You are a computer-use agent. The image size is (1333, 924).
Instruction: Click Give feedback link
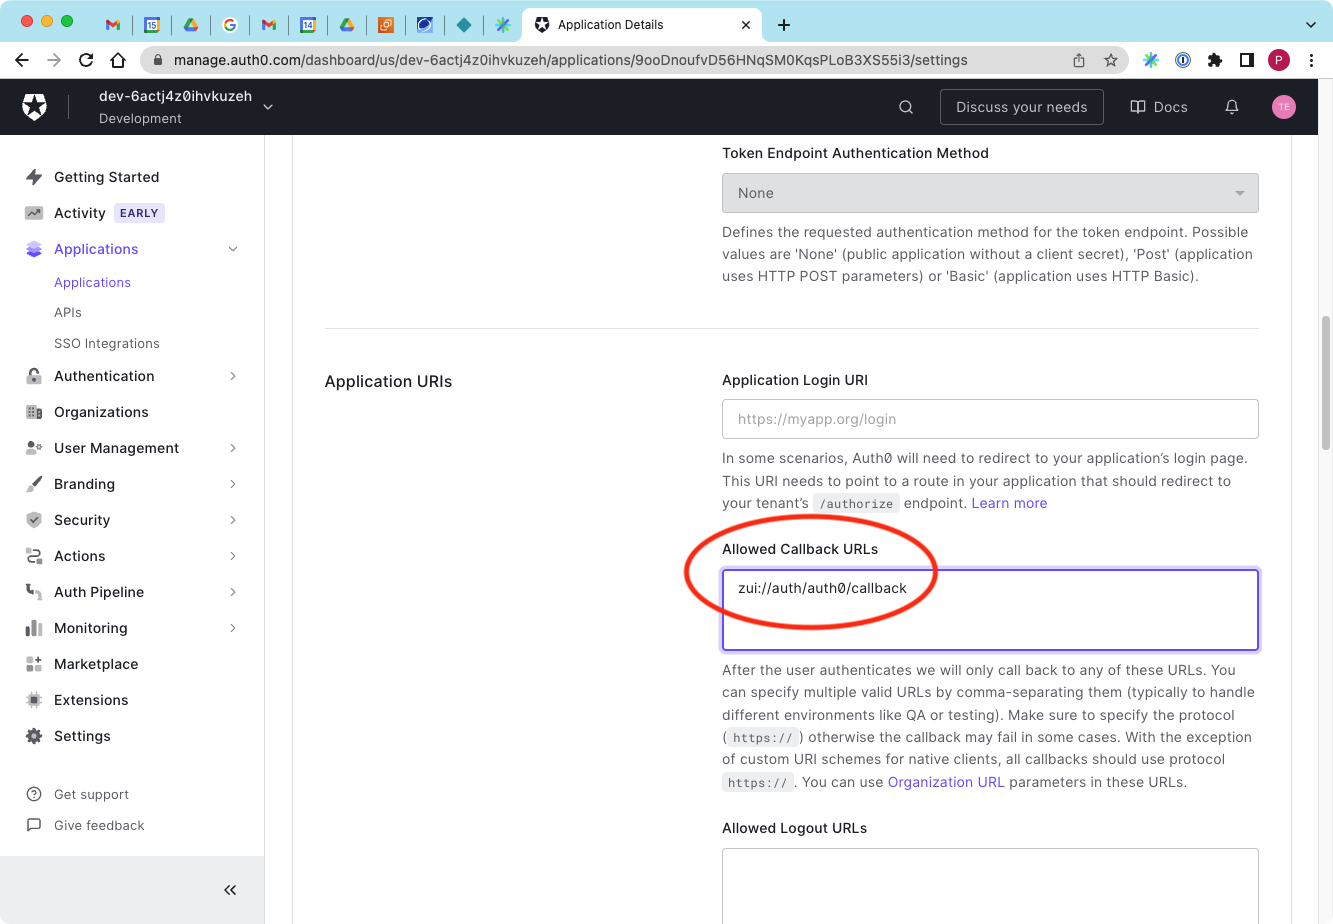coord(99,825)
